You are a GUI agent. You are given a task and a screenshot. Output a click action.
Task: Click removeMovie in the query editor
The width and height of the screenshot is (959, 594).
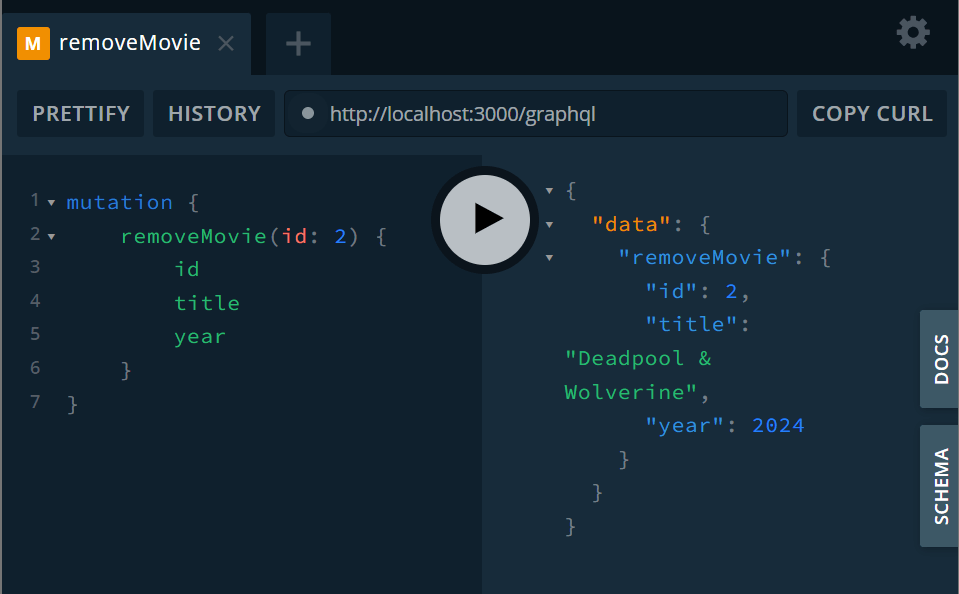193,236
